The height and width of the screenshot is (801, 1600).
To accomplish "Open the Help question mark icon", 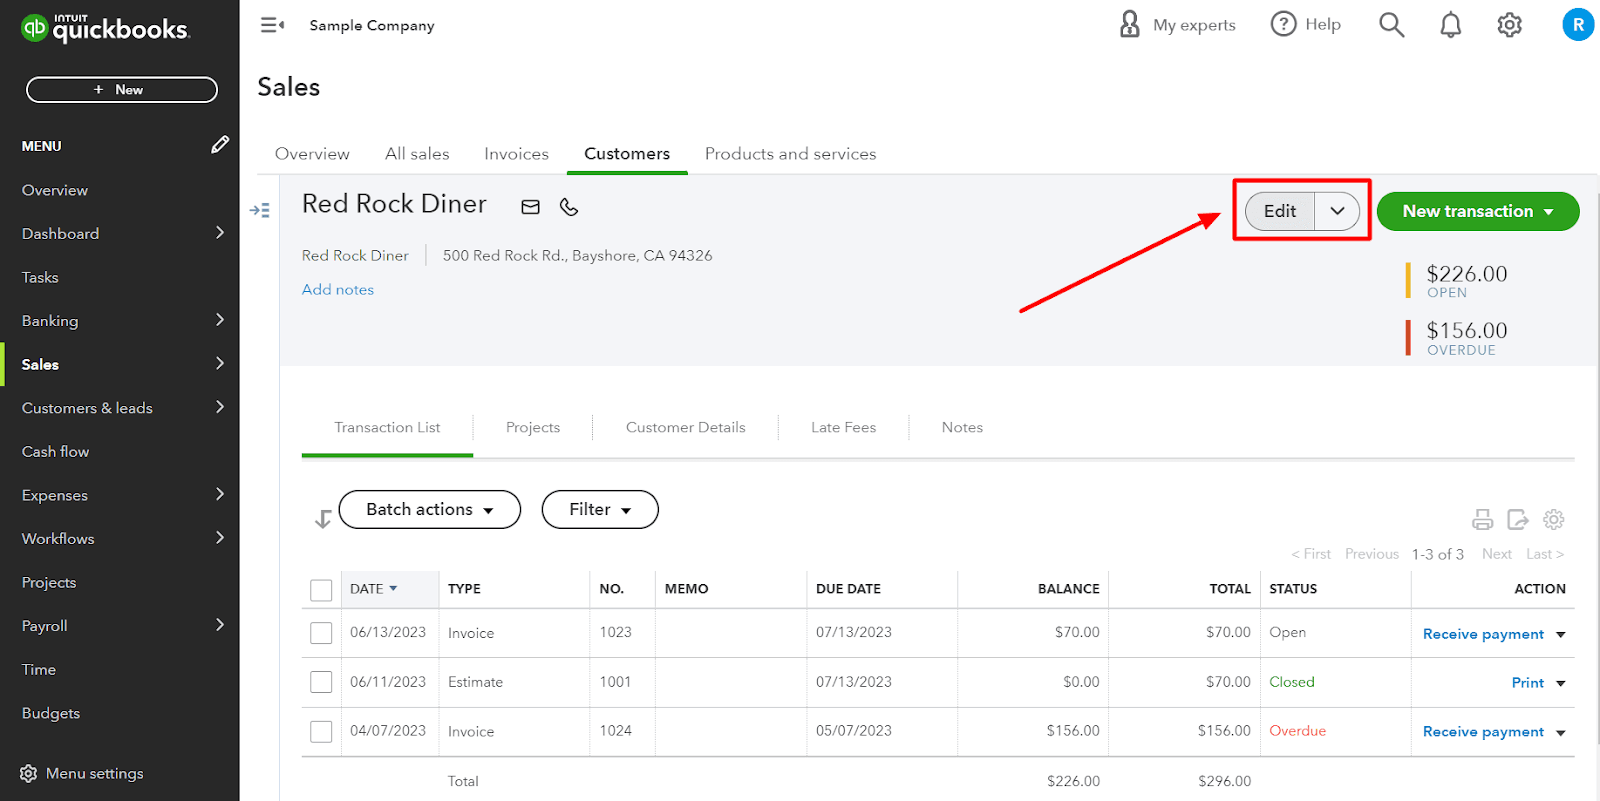I will click(1283, 24).
